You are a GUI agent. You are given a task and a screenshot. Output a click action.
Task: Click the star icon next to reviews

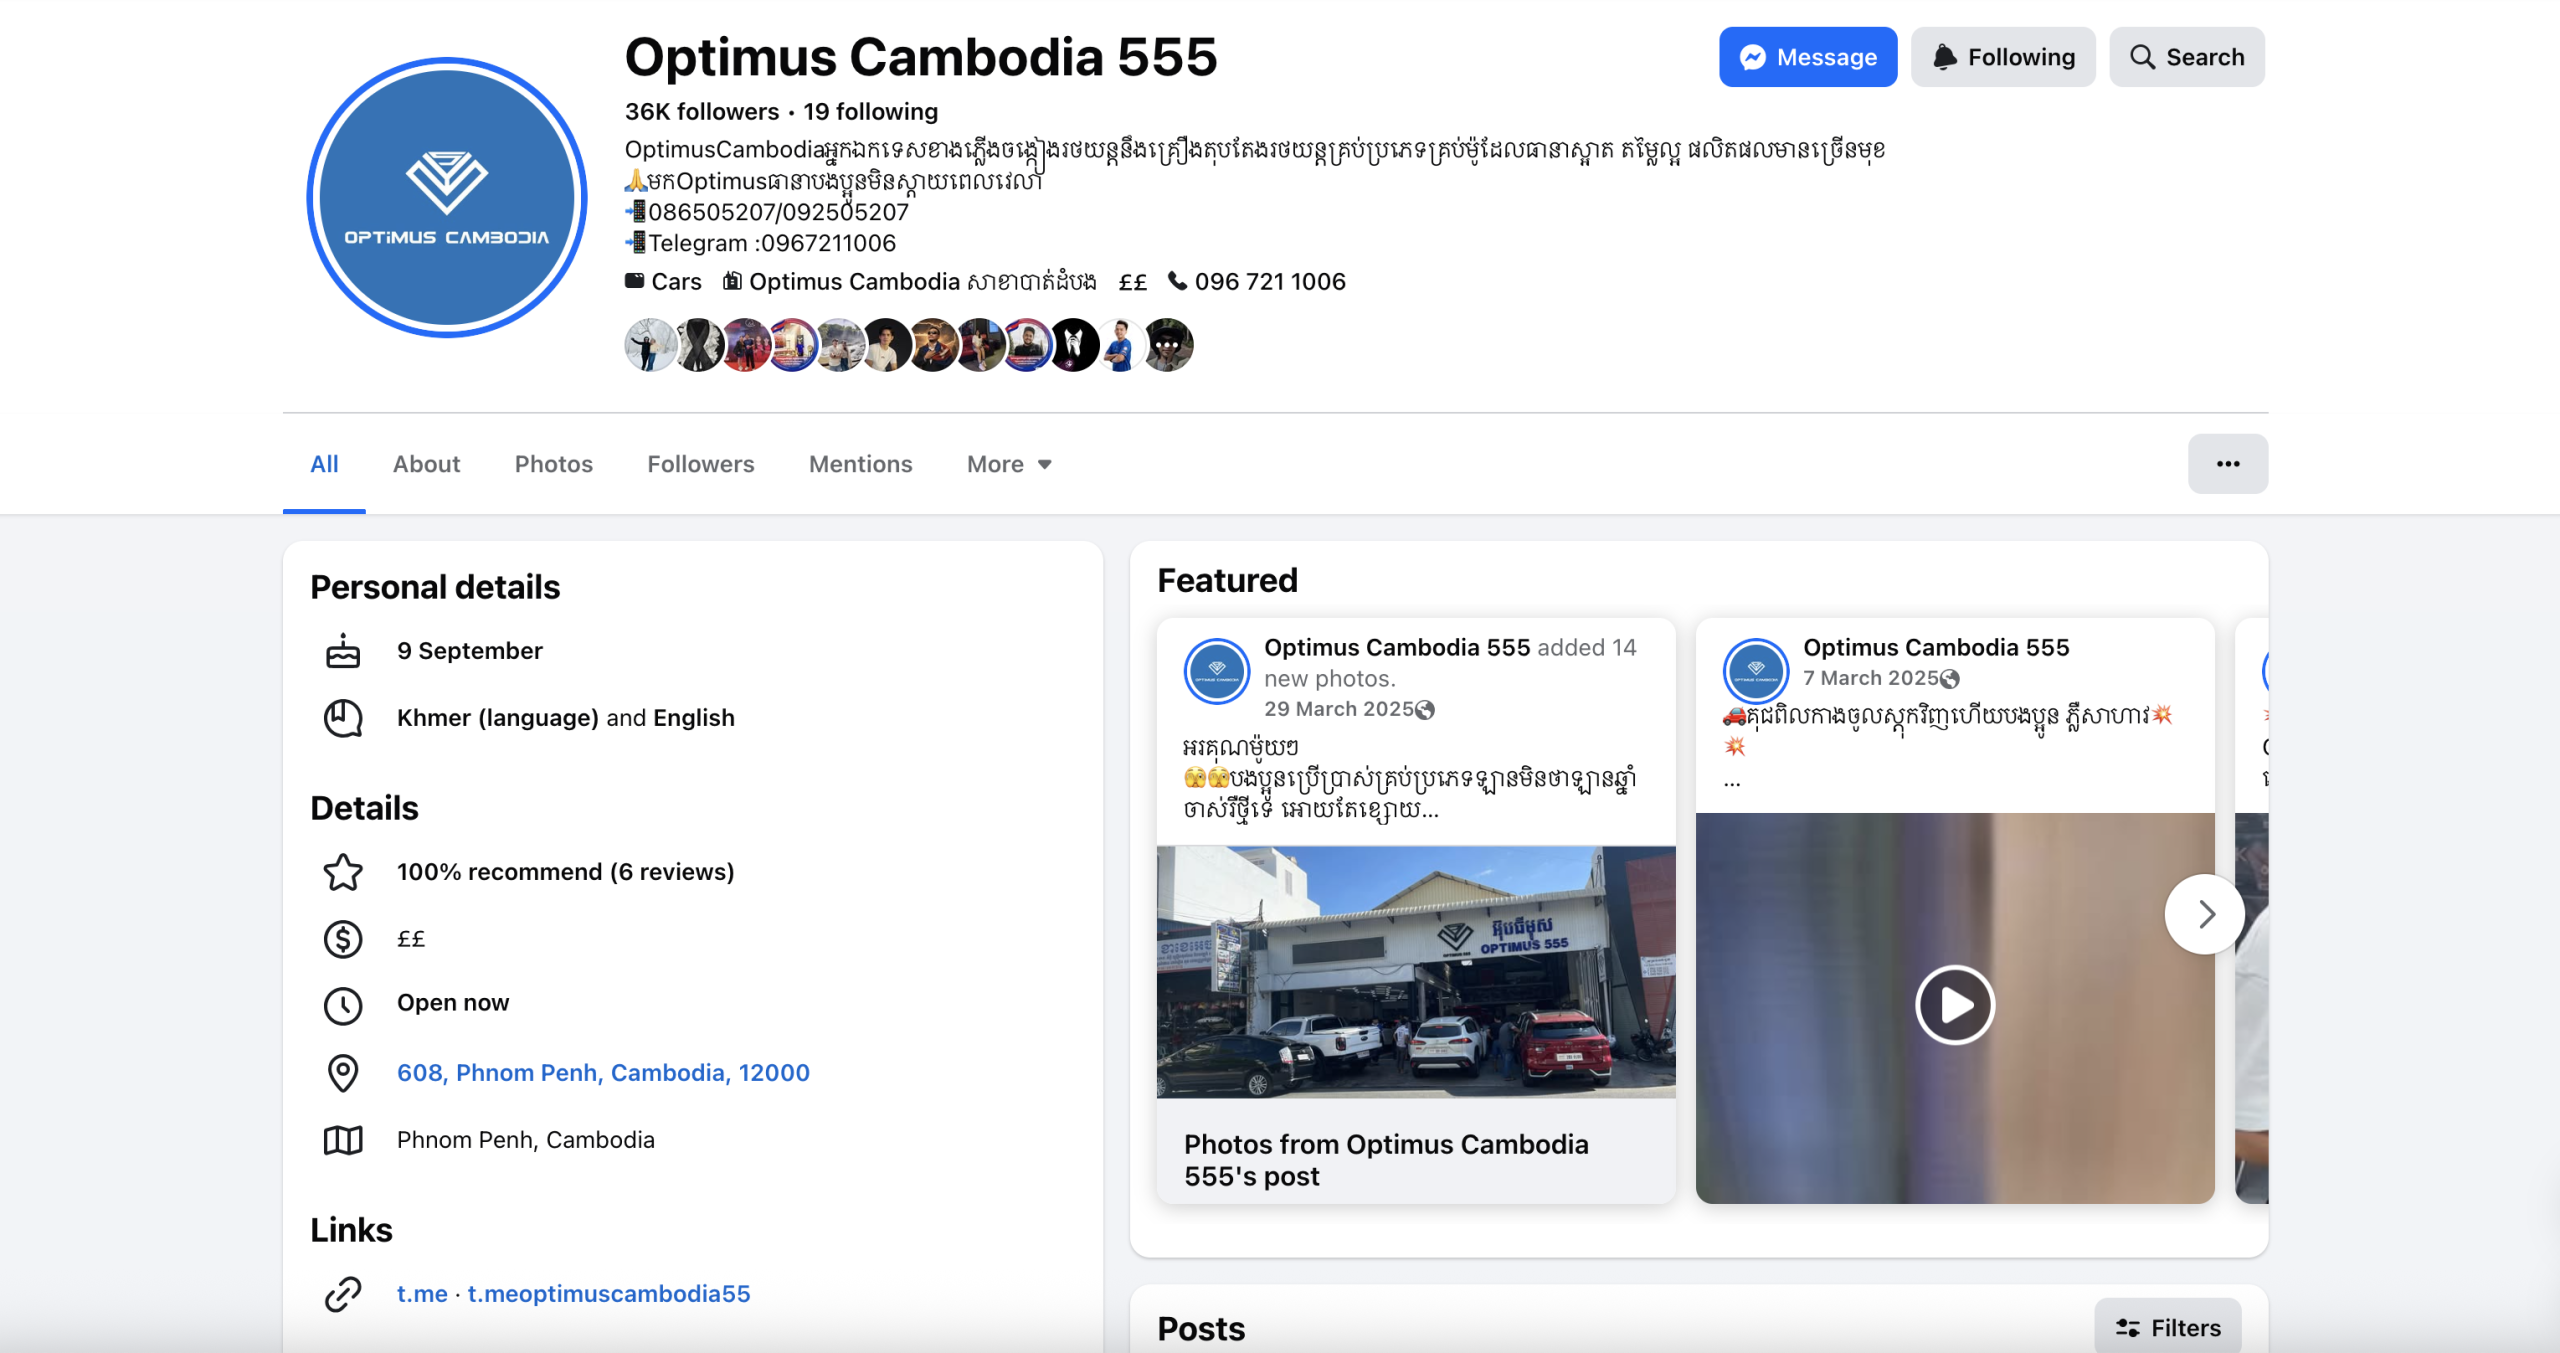pyautogui.click(x=343, y=872)
